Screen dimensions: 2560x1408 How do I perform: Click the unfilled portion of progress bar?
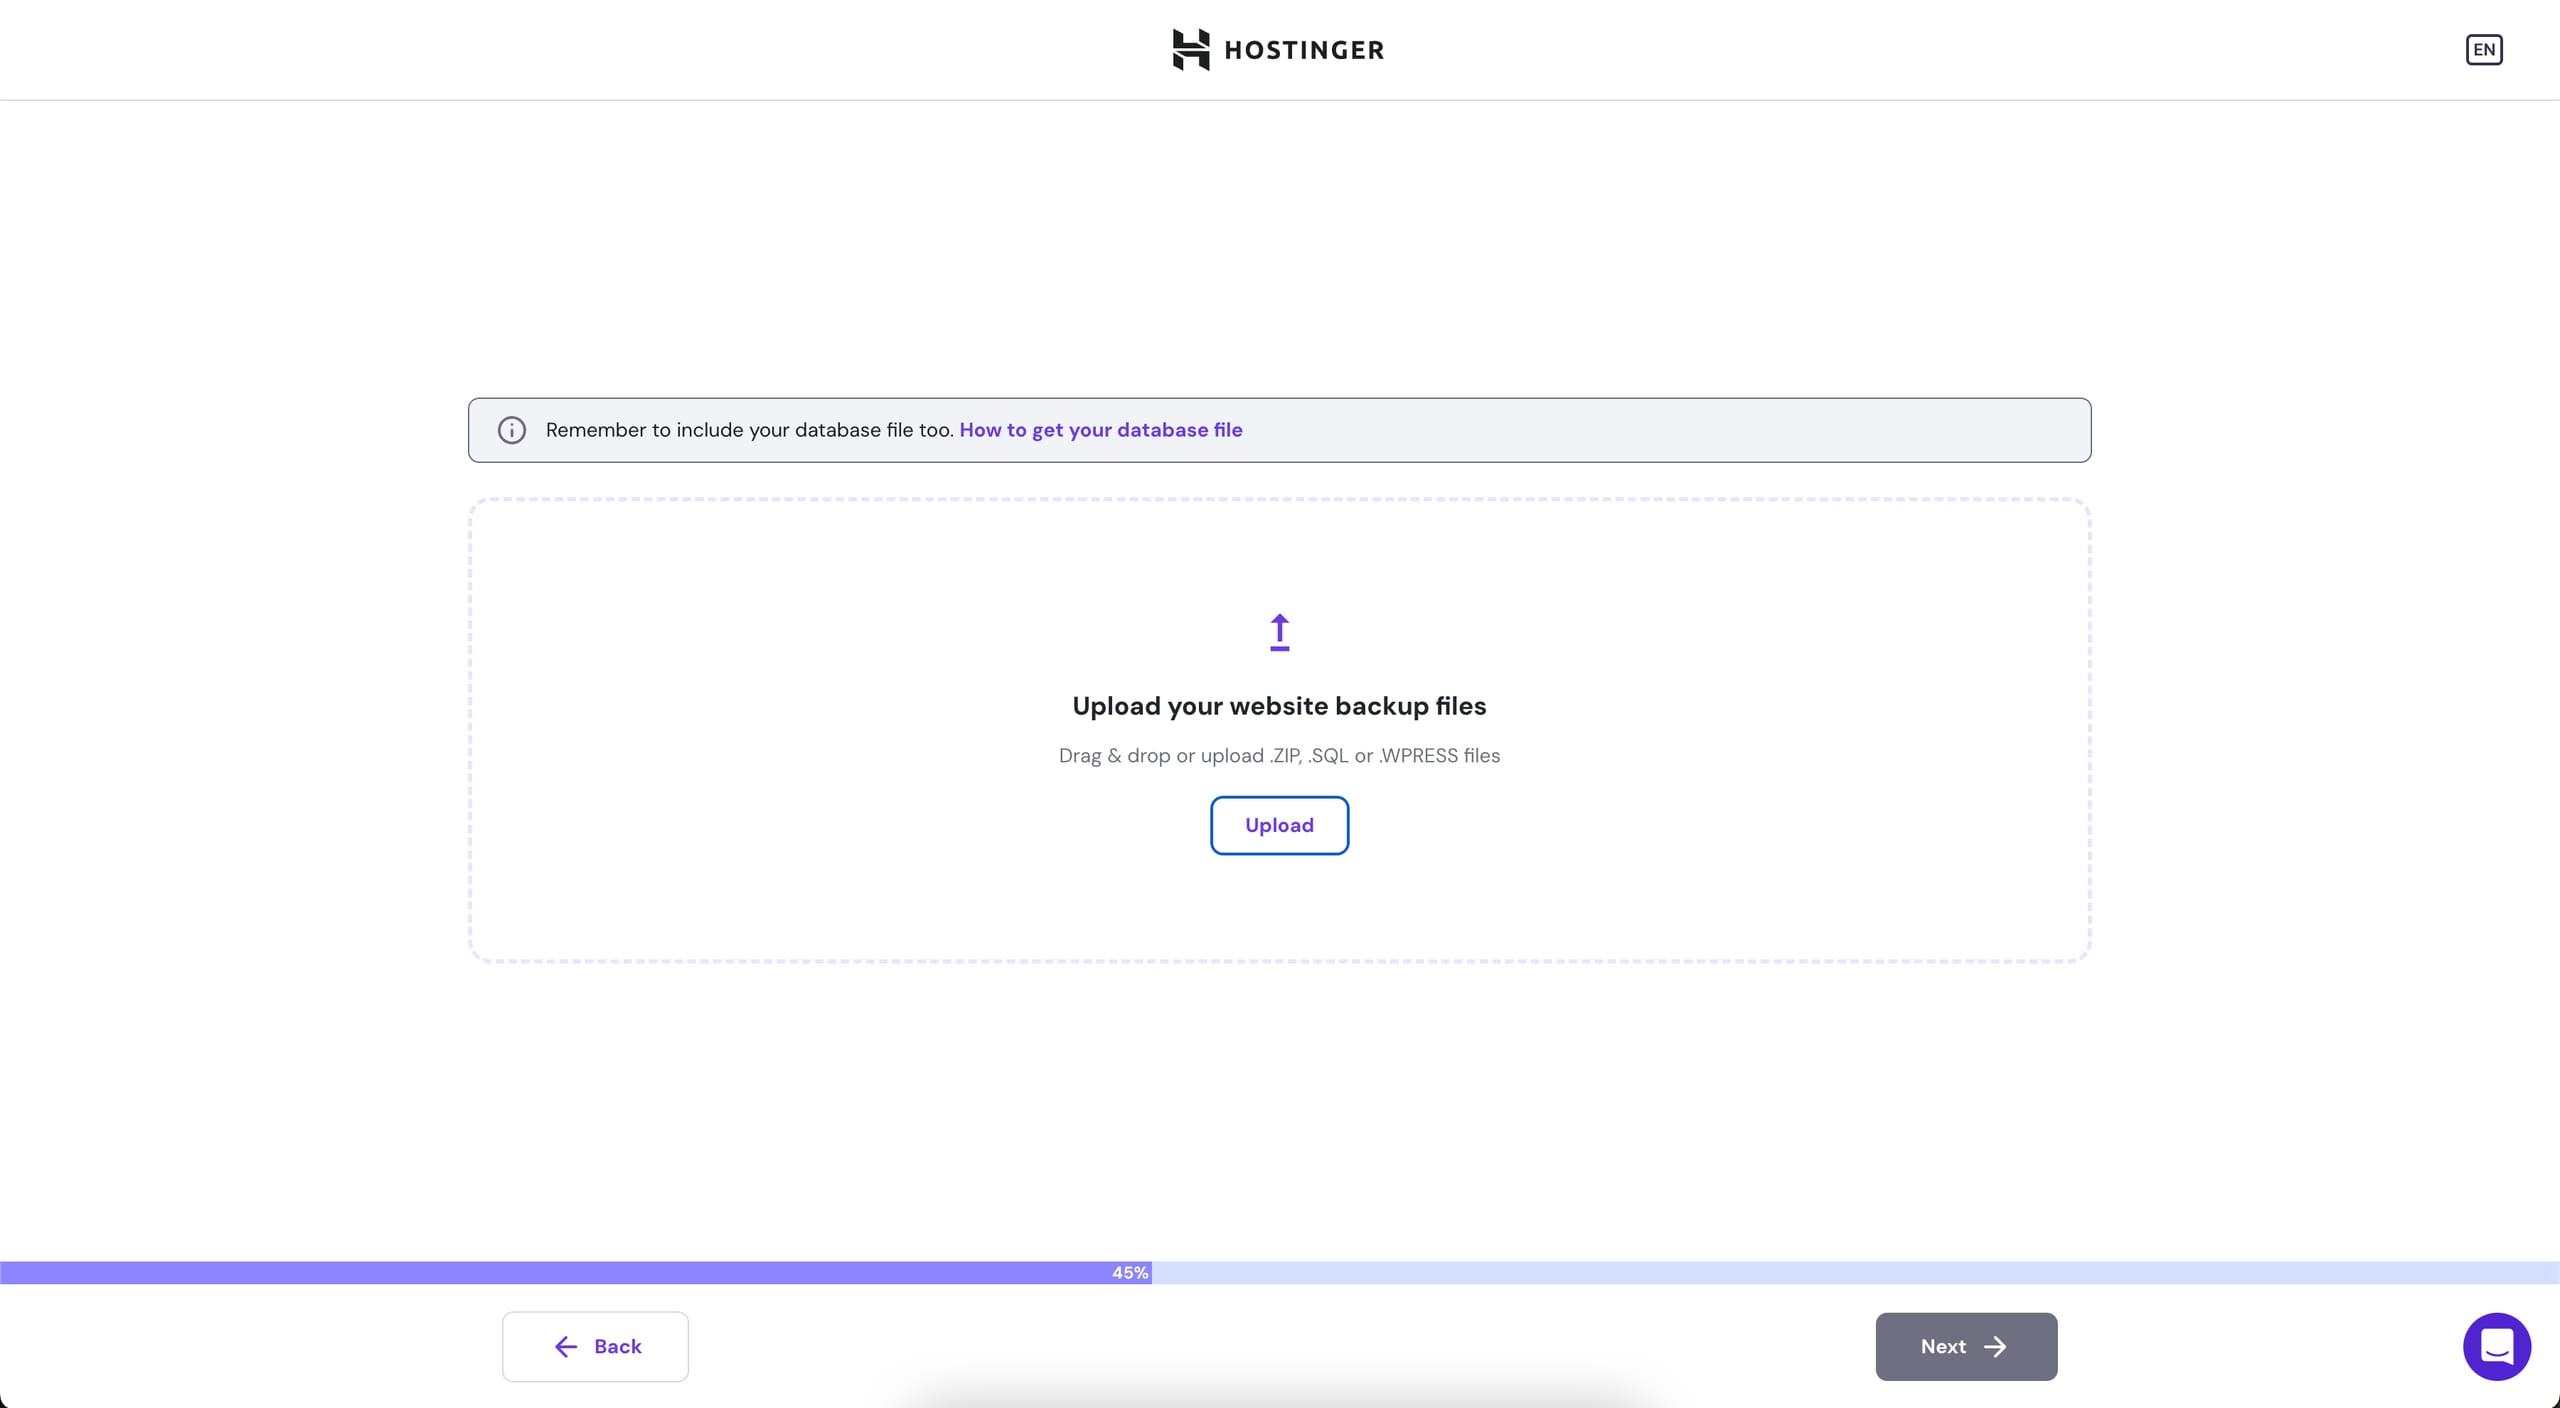click(x=1850, y=1273)
